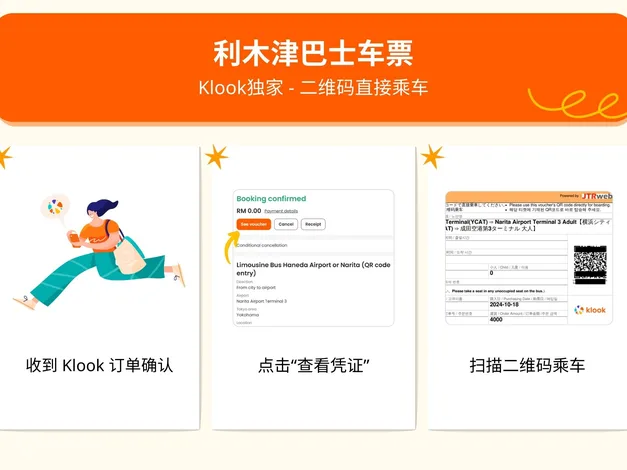This screenshot has width=627, height=470.
Task: Click the Limousine Bus Haneda Airport title text
Action: coord(313,269)
